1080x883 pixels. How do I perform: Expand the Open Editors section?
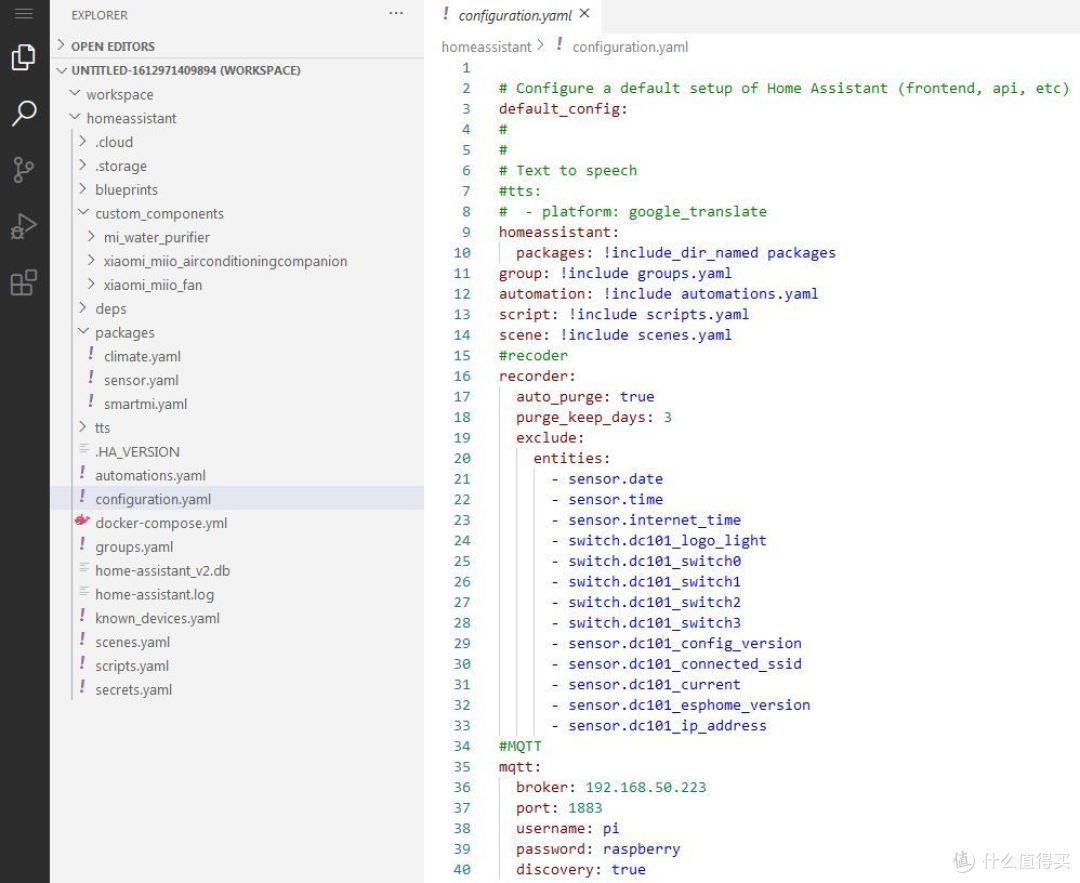coord(112,46)
